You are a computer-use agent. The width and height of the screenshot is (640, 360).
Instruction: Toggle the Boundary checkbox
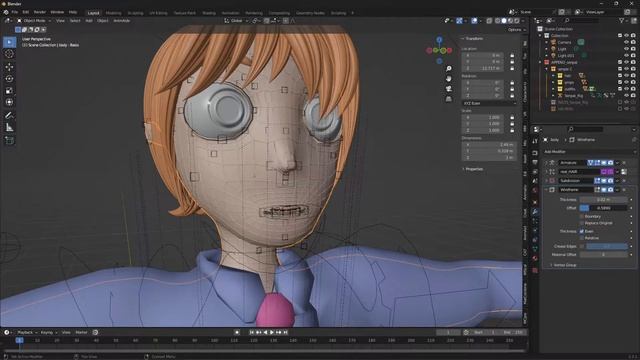point(582,216)
